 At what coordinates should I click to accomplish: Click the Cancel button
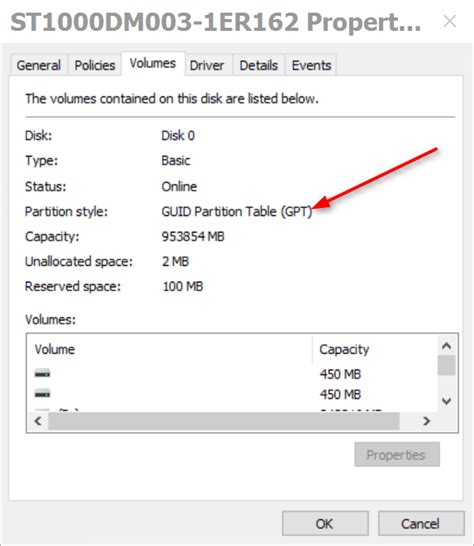pos(421,523)
